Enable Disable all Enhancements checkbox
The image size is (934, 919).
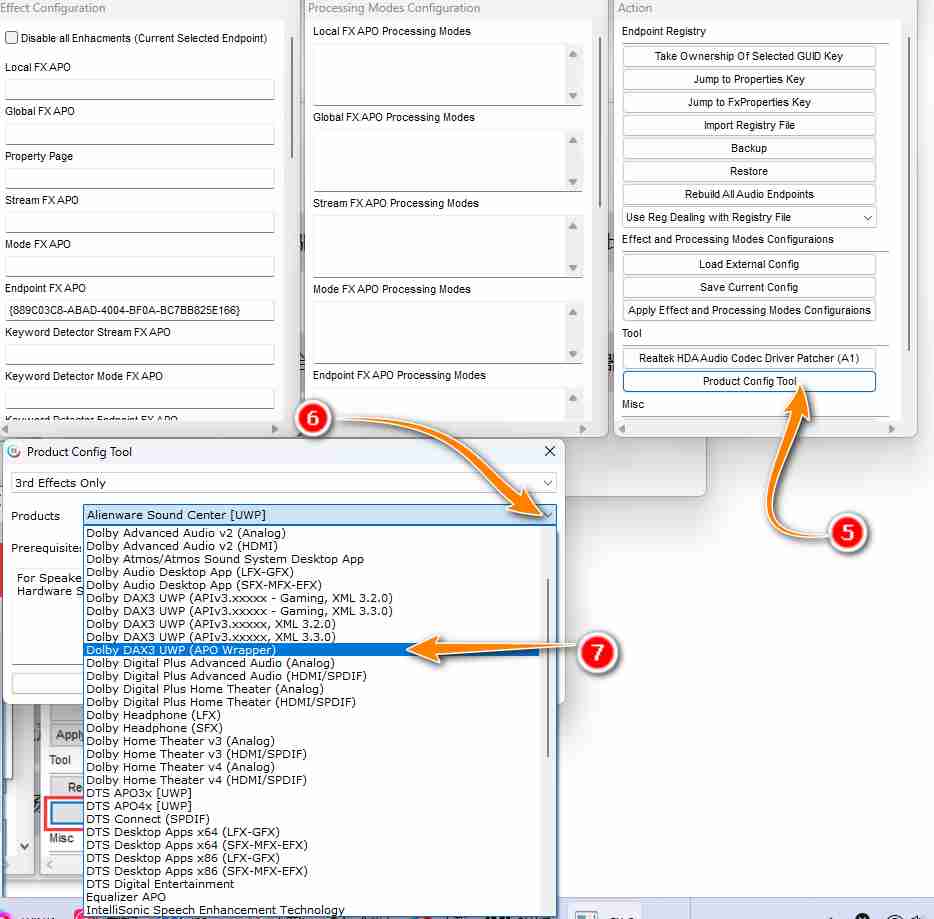pyautogui.click(x=12, y=38)
